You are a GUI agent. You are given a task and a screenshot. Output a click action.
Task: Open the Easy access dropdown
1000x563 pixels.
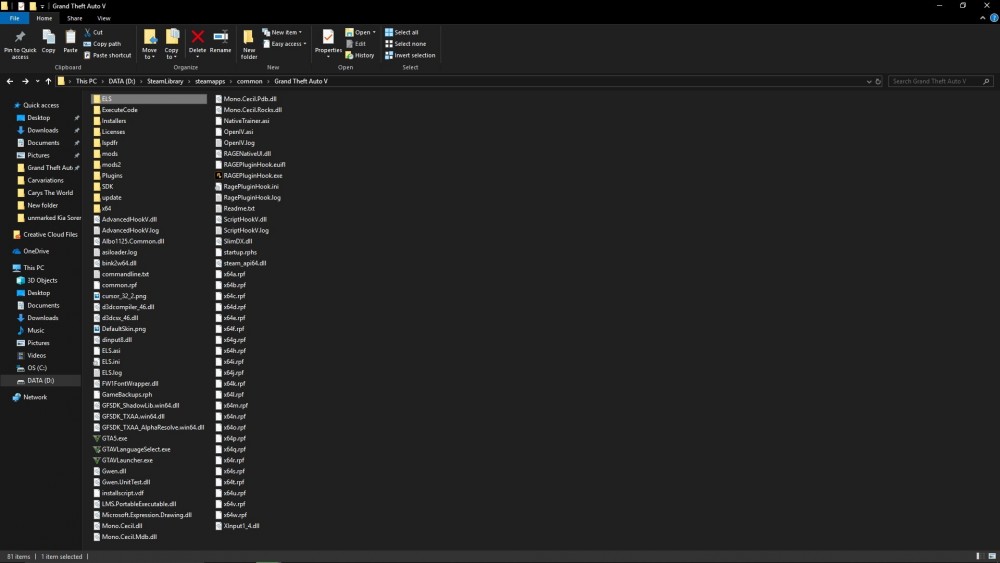(284, 44)
